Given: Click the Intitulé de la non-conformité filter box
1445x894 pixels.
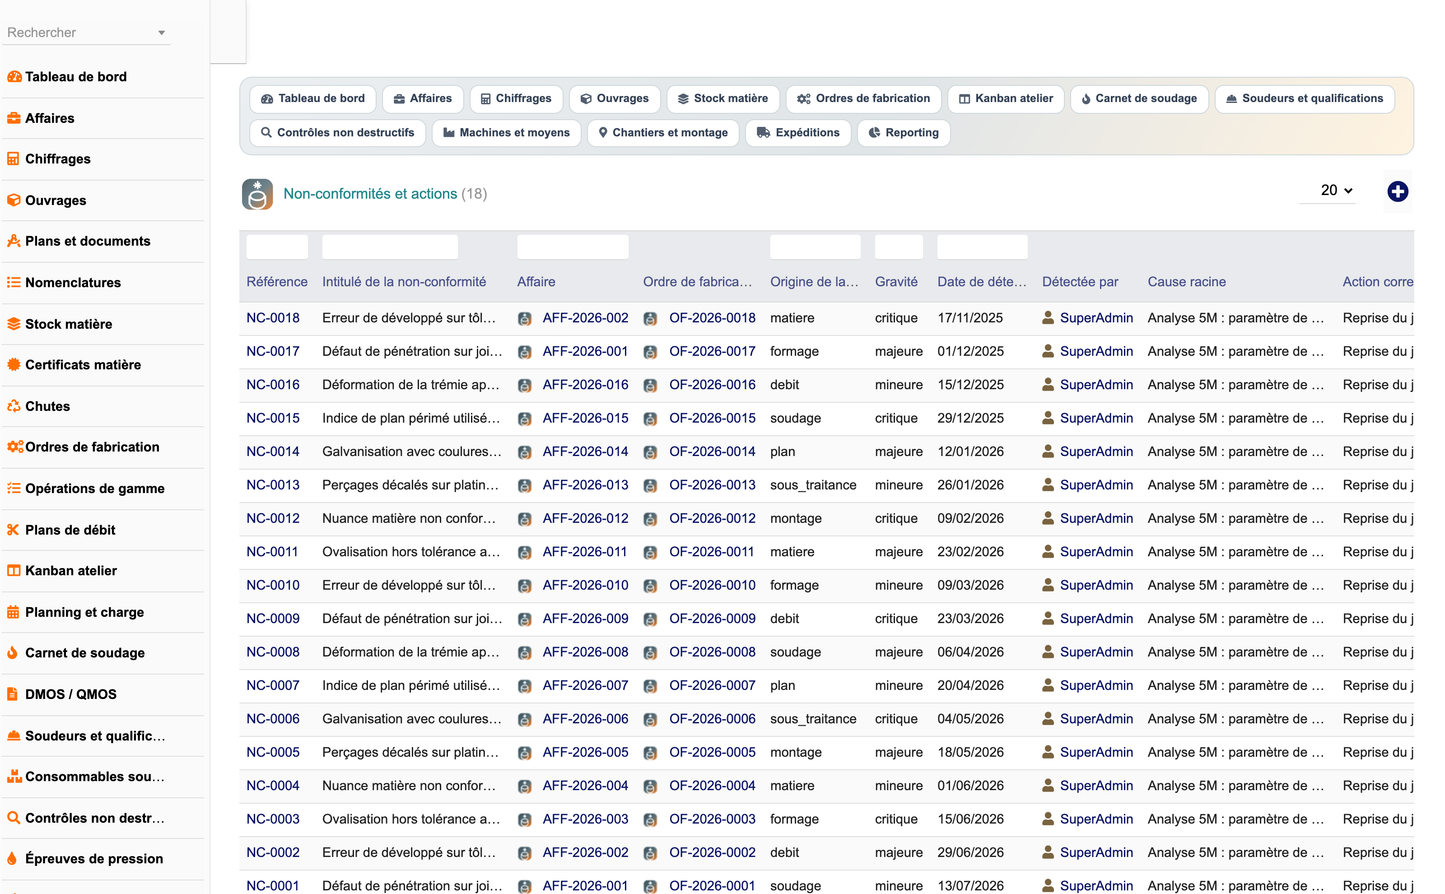Looking at the screenshot, I should (x=390, y=247).
